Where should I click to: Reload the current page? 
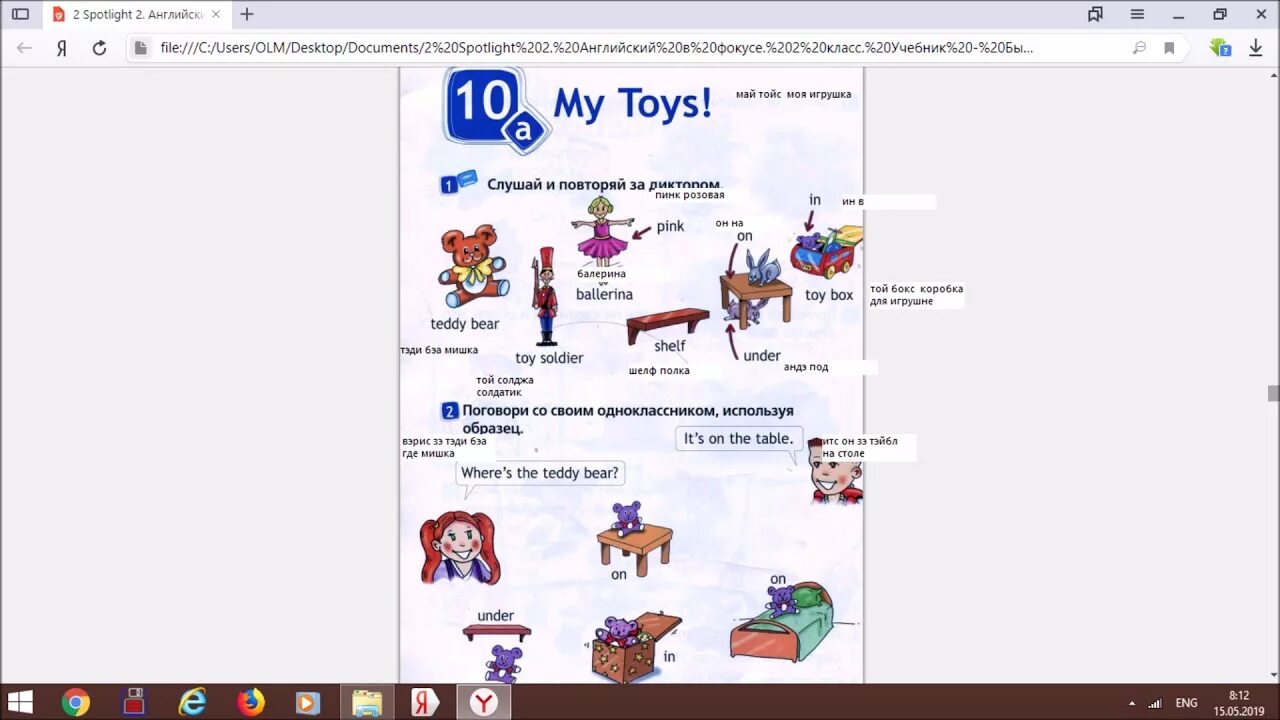[x=99, y=47]
